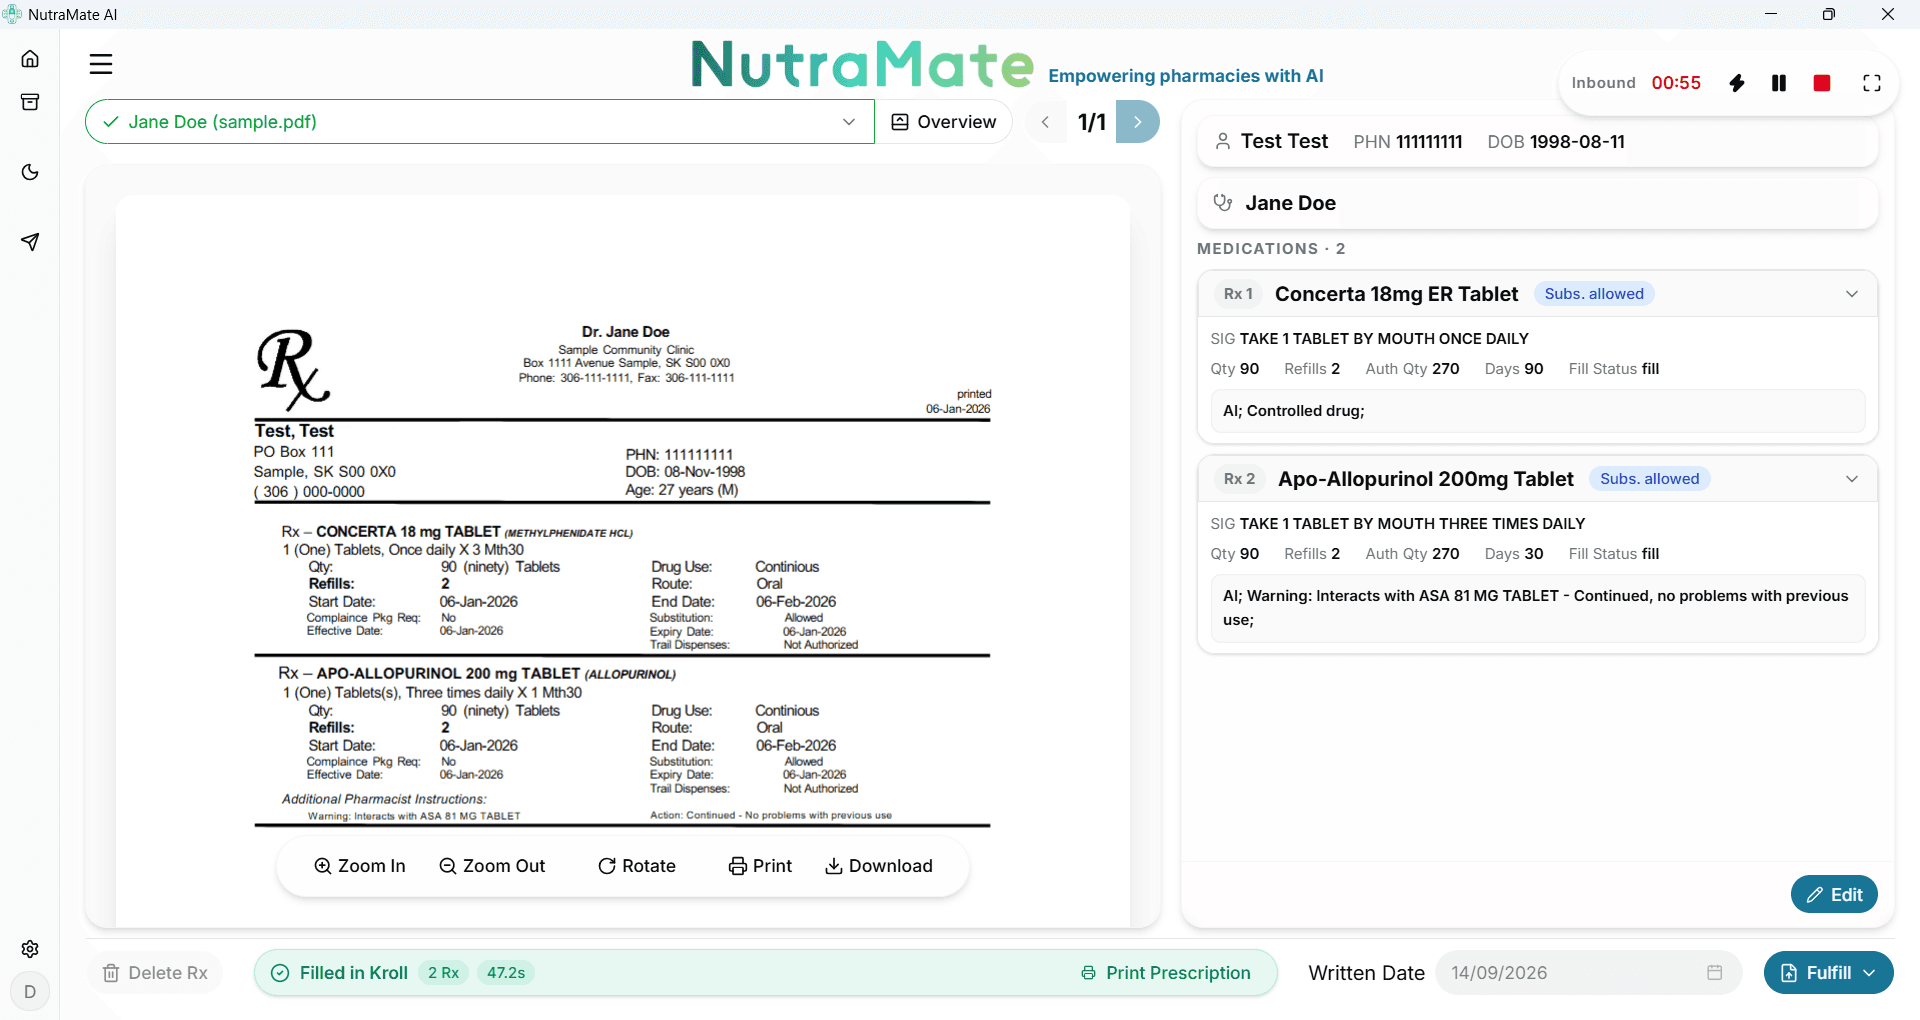Viewport: 1920px width, 1020px height.
Task: Open the Written Date calendar icon
Action: 1715,973
